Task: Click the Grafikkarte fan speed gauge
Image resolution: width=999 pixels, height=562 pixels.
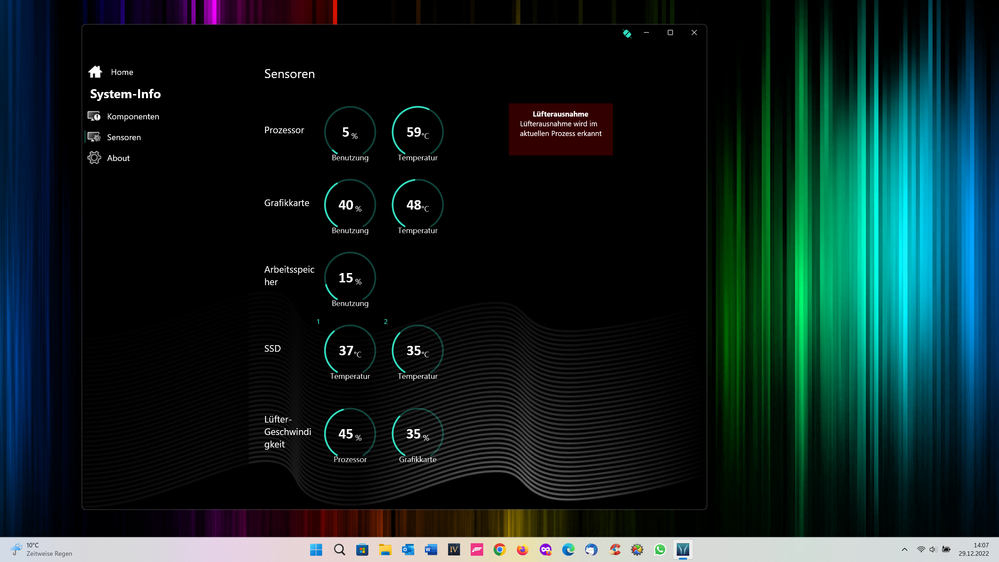Action: tap(417, 434)
